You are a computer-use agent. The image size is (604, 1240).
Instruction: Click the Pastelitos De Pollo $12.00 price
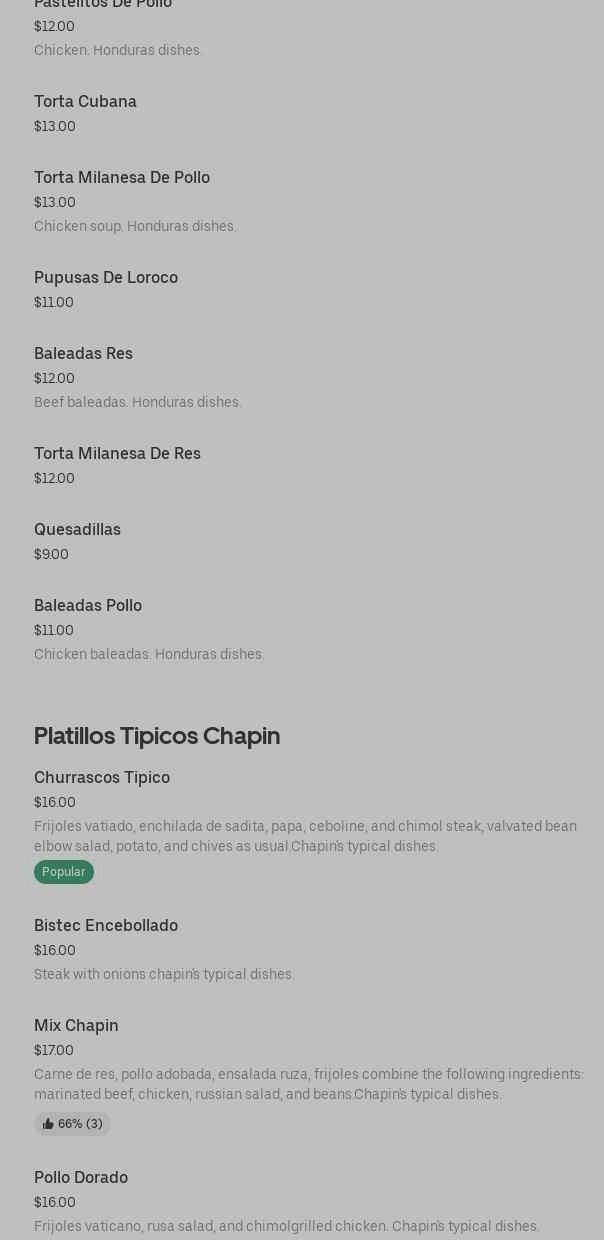point(54,27)
